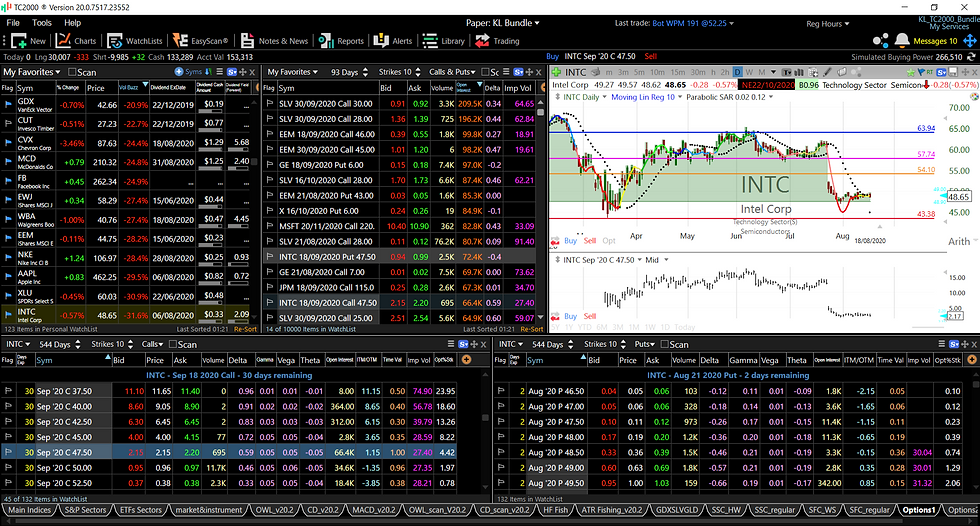Click sort arrows icon in My Favorites watchlist
Image resolution: width=980 pixels, height=526 pixels.
209,72
